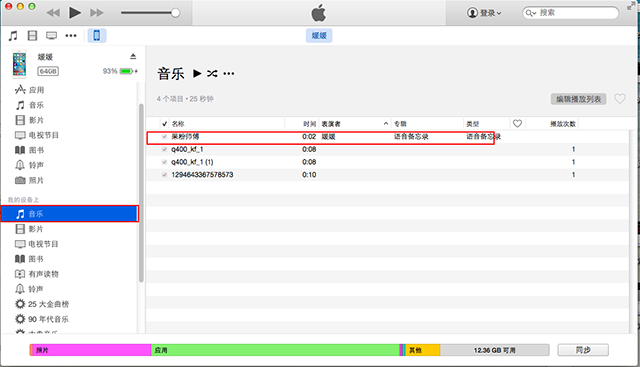Toggle checkbox for the 0:02 语音备忘录 track

point(164,137)
